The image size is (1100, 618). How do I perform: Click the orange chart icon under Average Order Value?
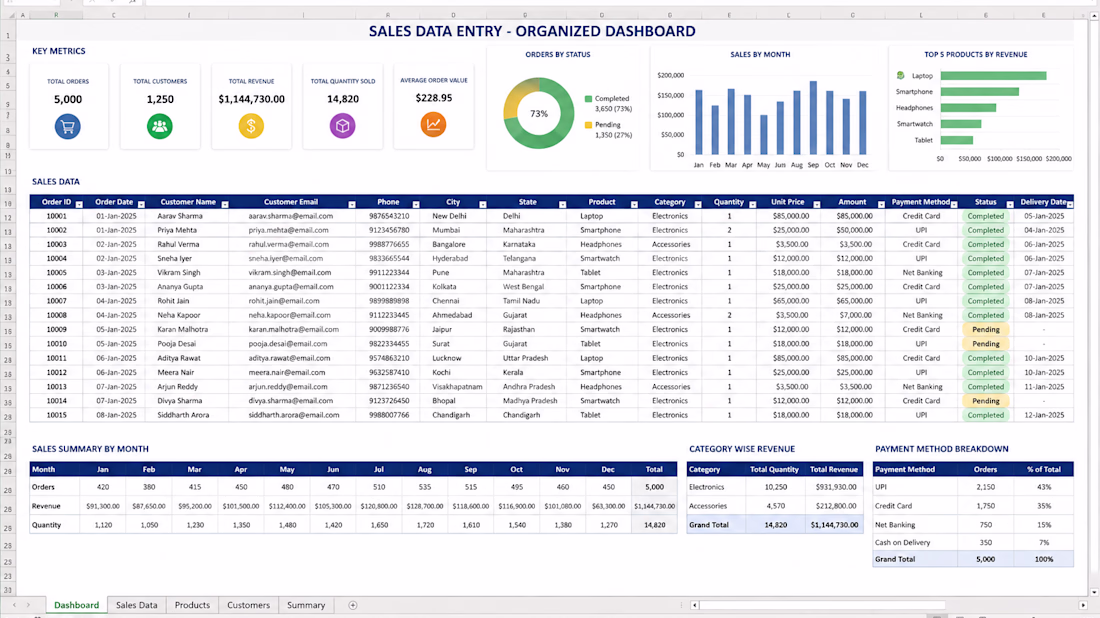click(434, 125)
